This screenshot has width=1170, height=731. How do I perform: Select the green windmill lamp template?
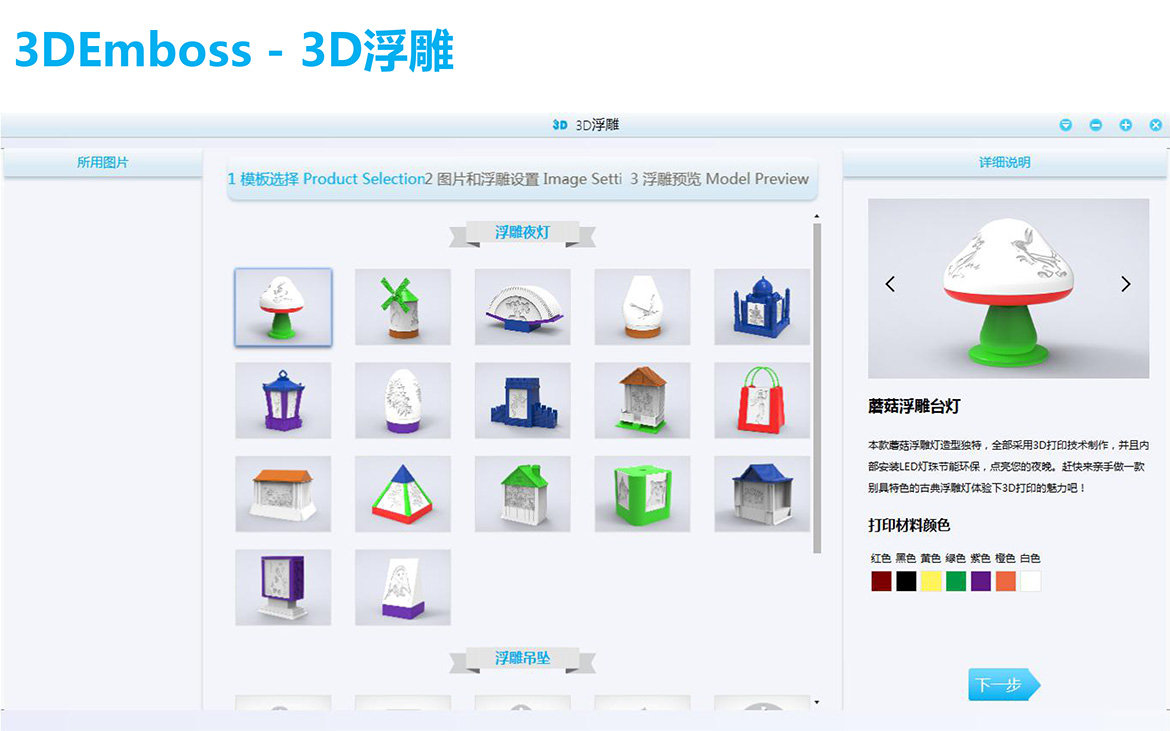coord(403,307)
